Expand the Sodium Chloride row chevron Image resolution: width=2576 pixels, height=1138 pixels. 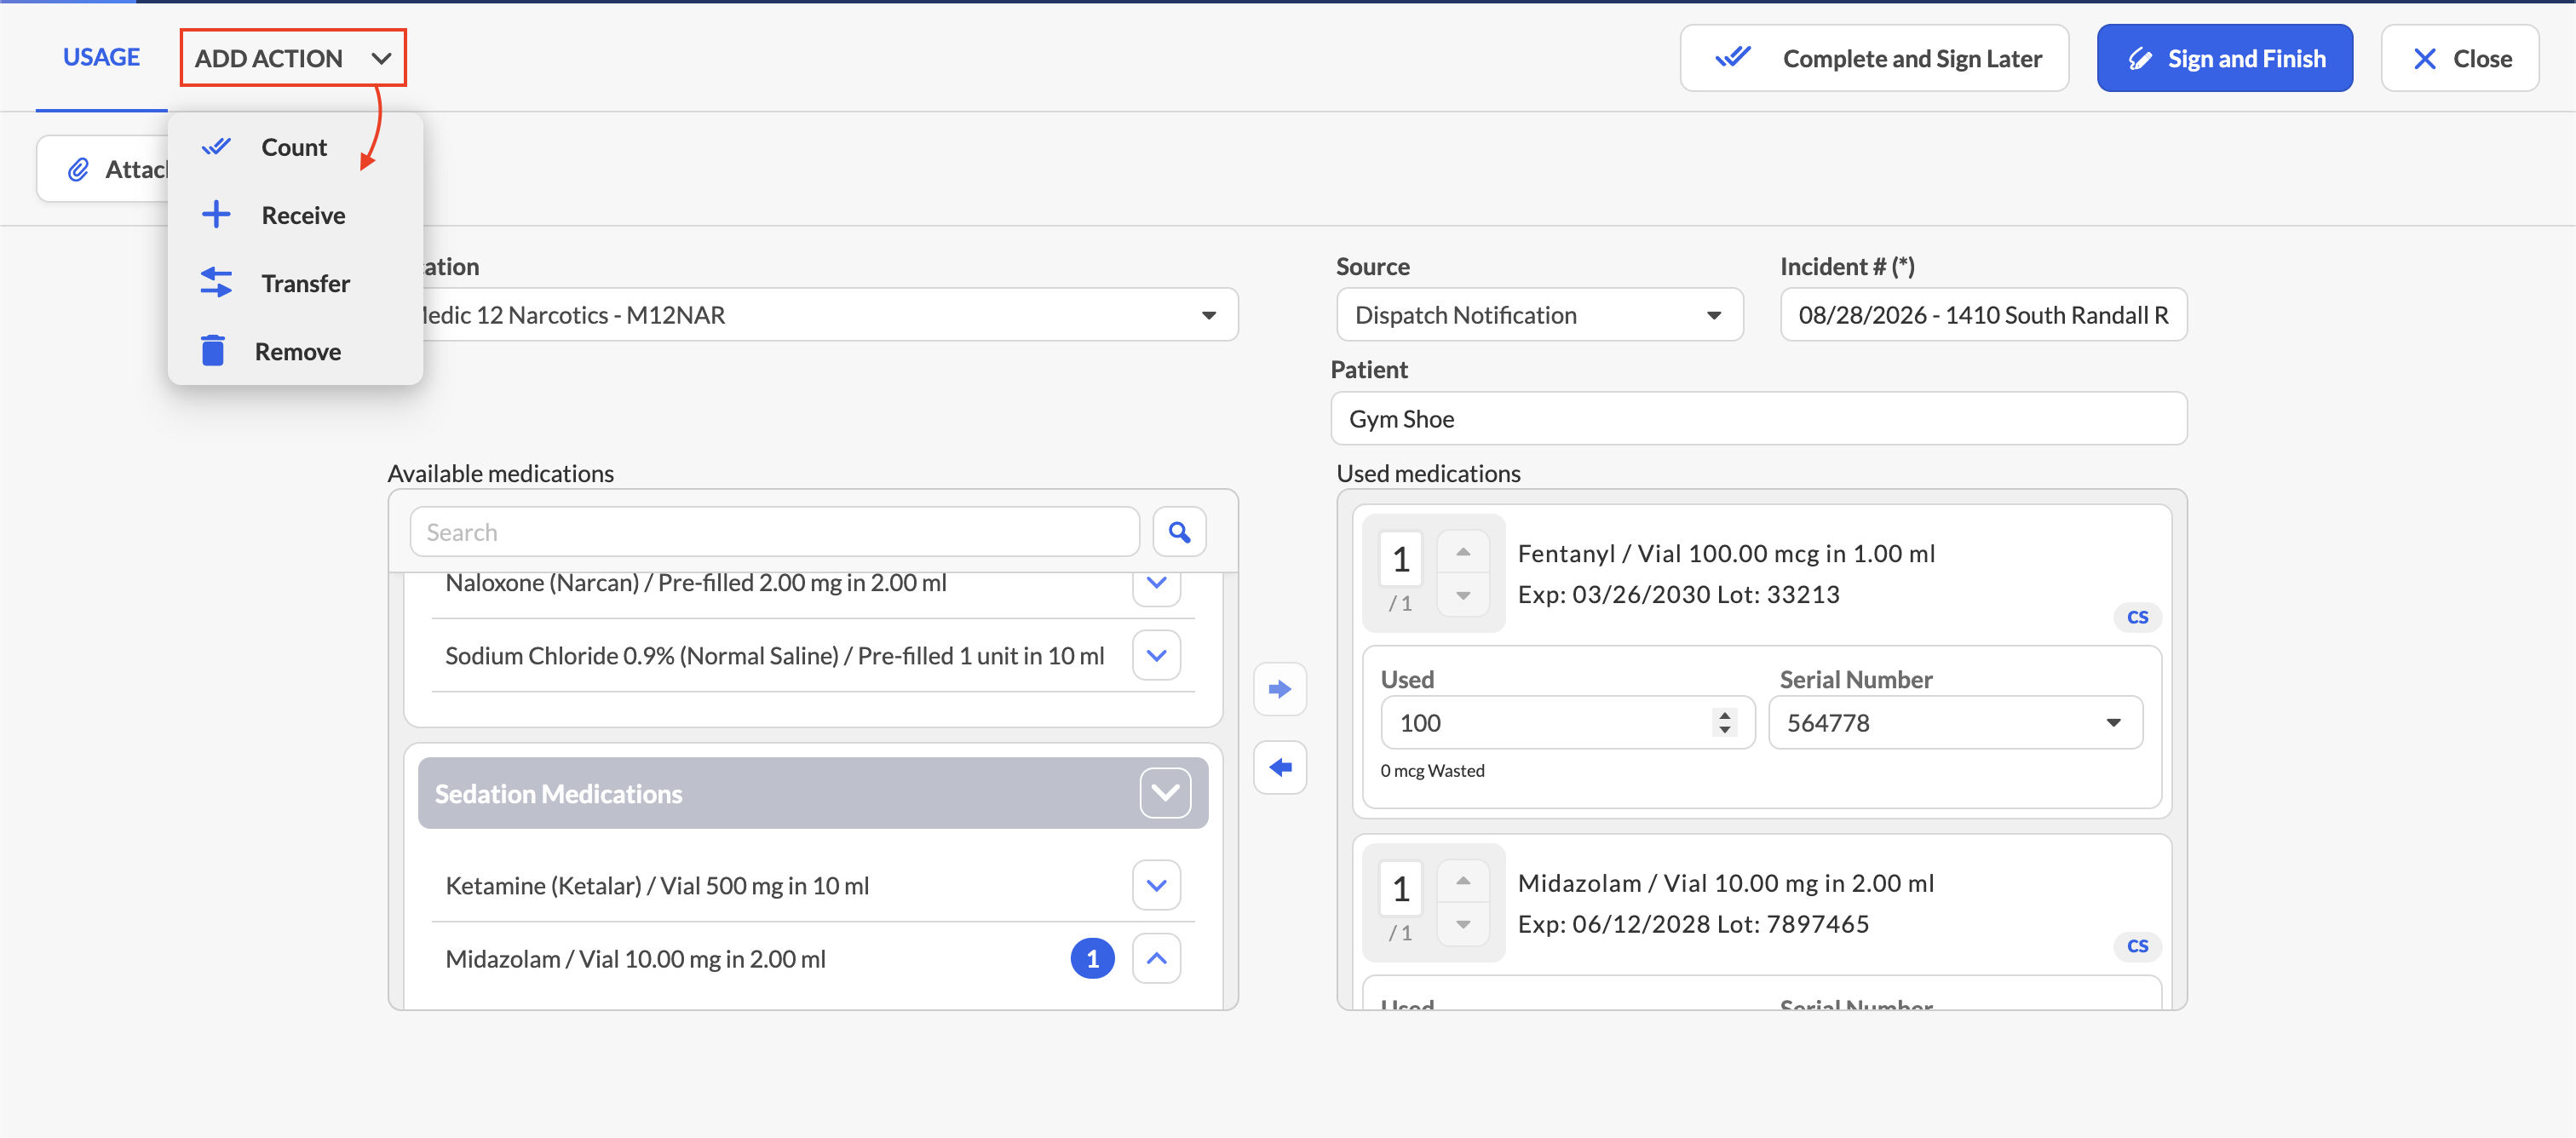coord(1156,656)
